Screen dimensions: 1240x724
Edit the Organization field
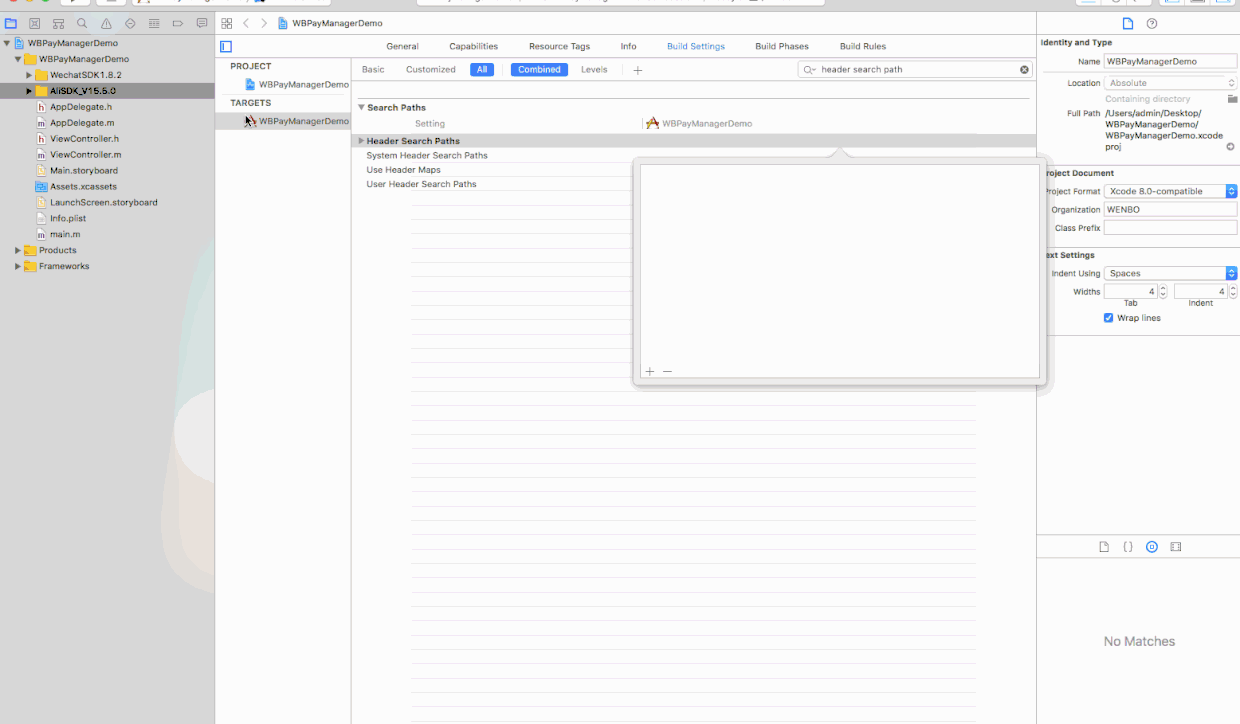(x=1170, y=210)
